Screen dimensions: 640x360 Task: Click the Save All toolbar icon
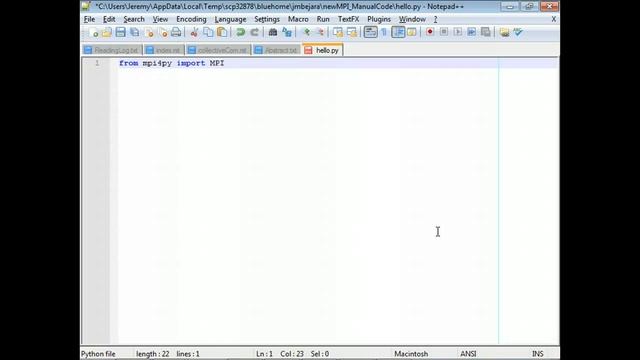(x=134, y=32)
